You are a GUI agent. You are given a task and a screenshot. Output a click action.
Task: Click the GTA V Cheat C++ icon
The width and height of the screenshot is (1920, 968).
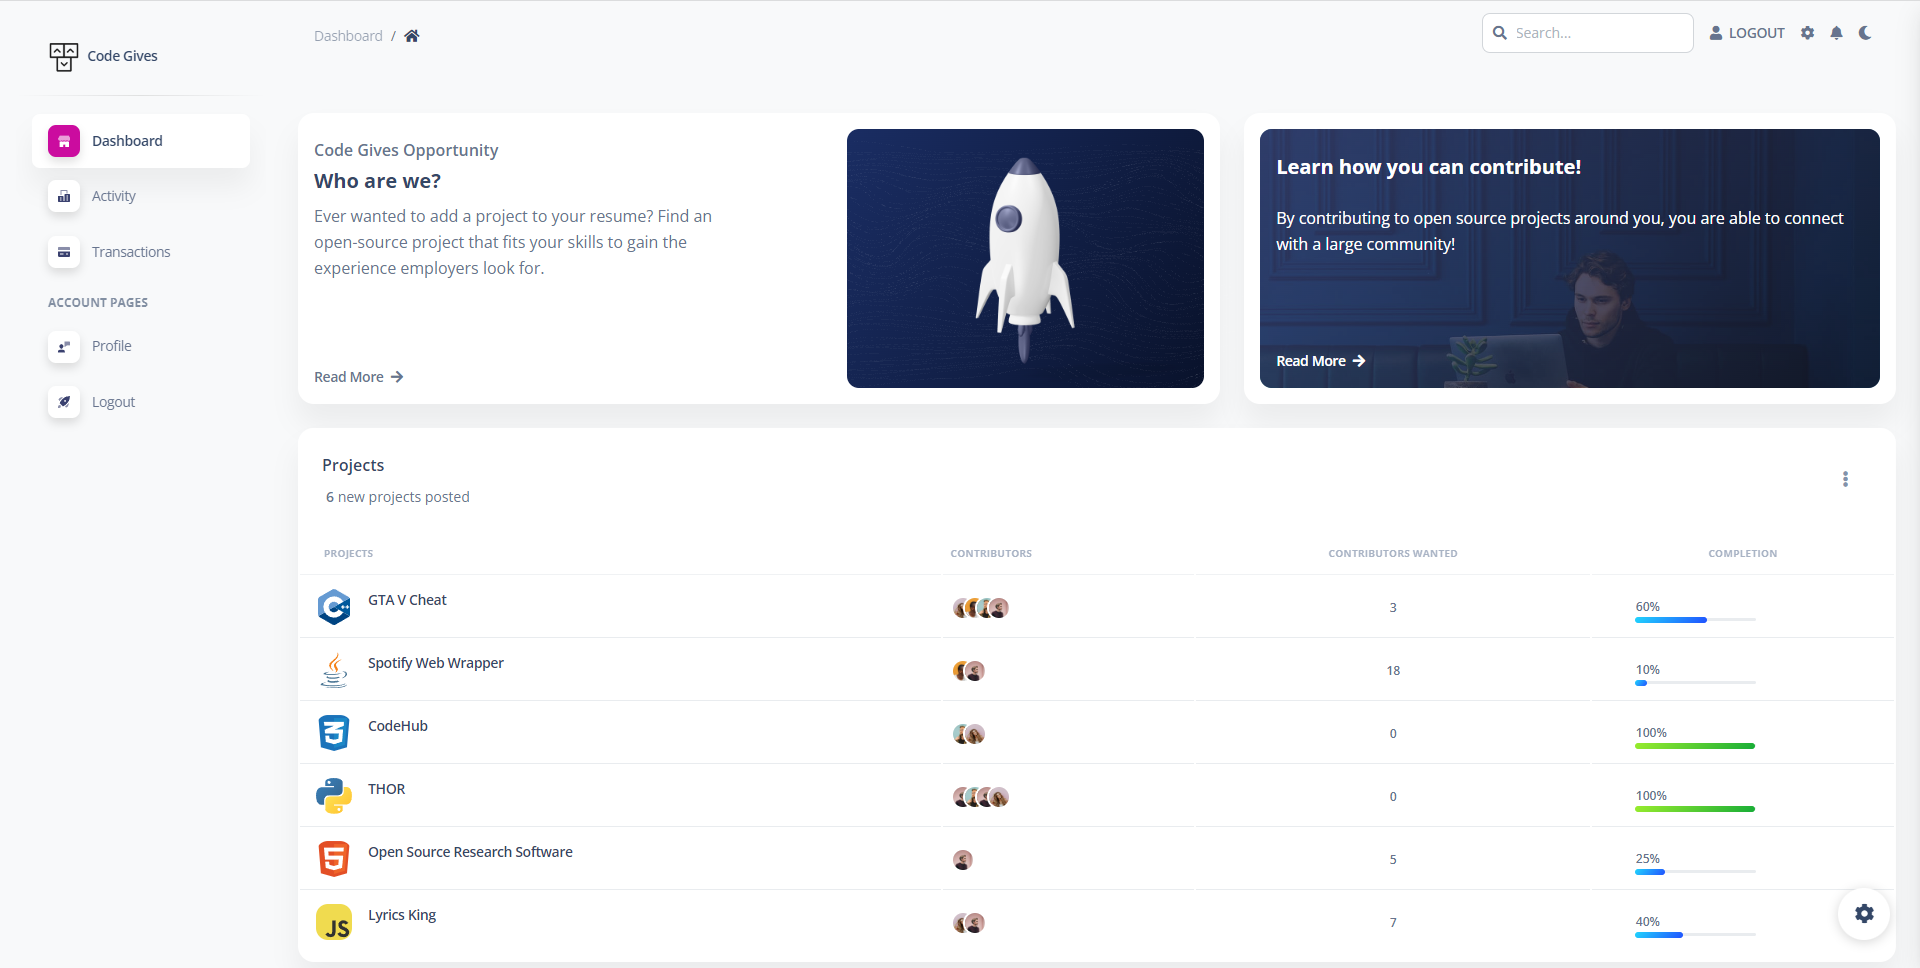(x=334, y=607)
